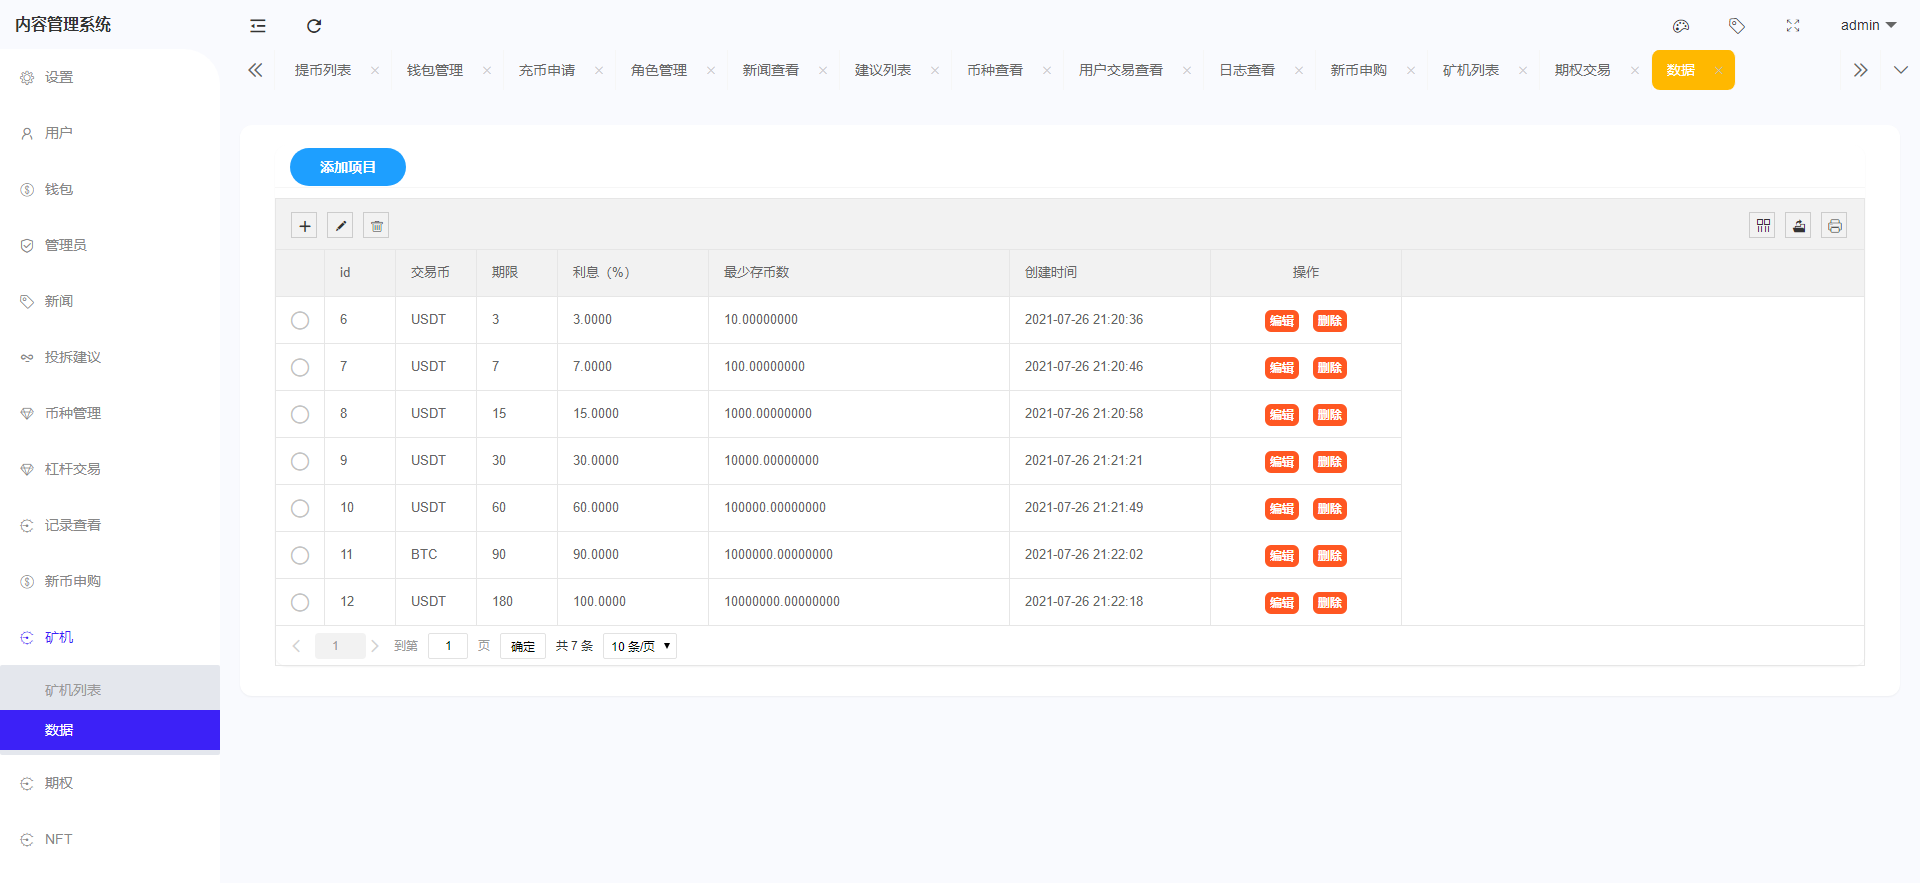Click the export table icon
Viewport: 1920px width, 883px height.
(x=1798, y=226)
